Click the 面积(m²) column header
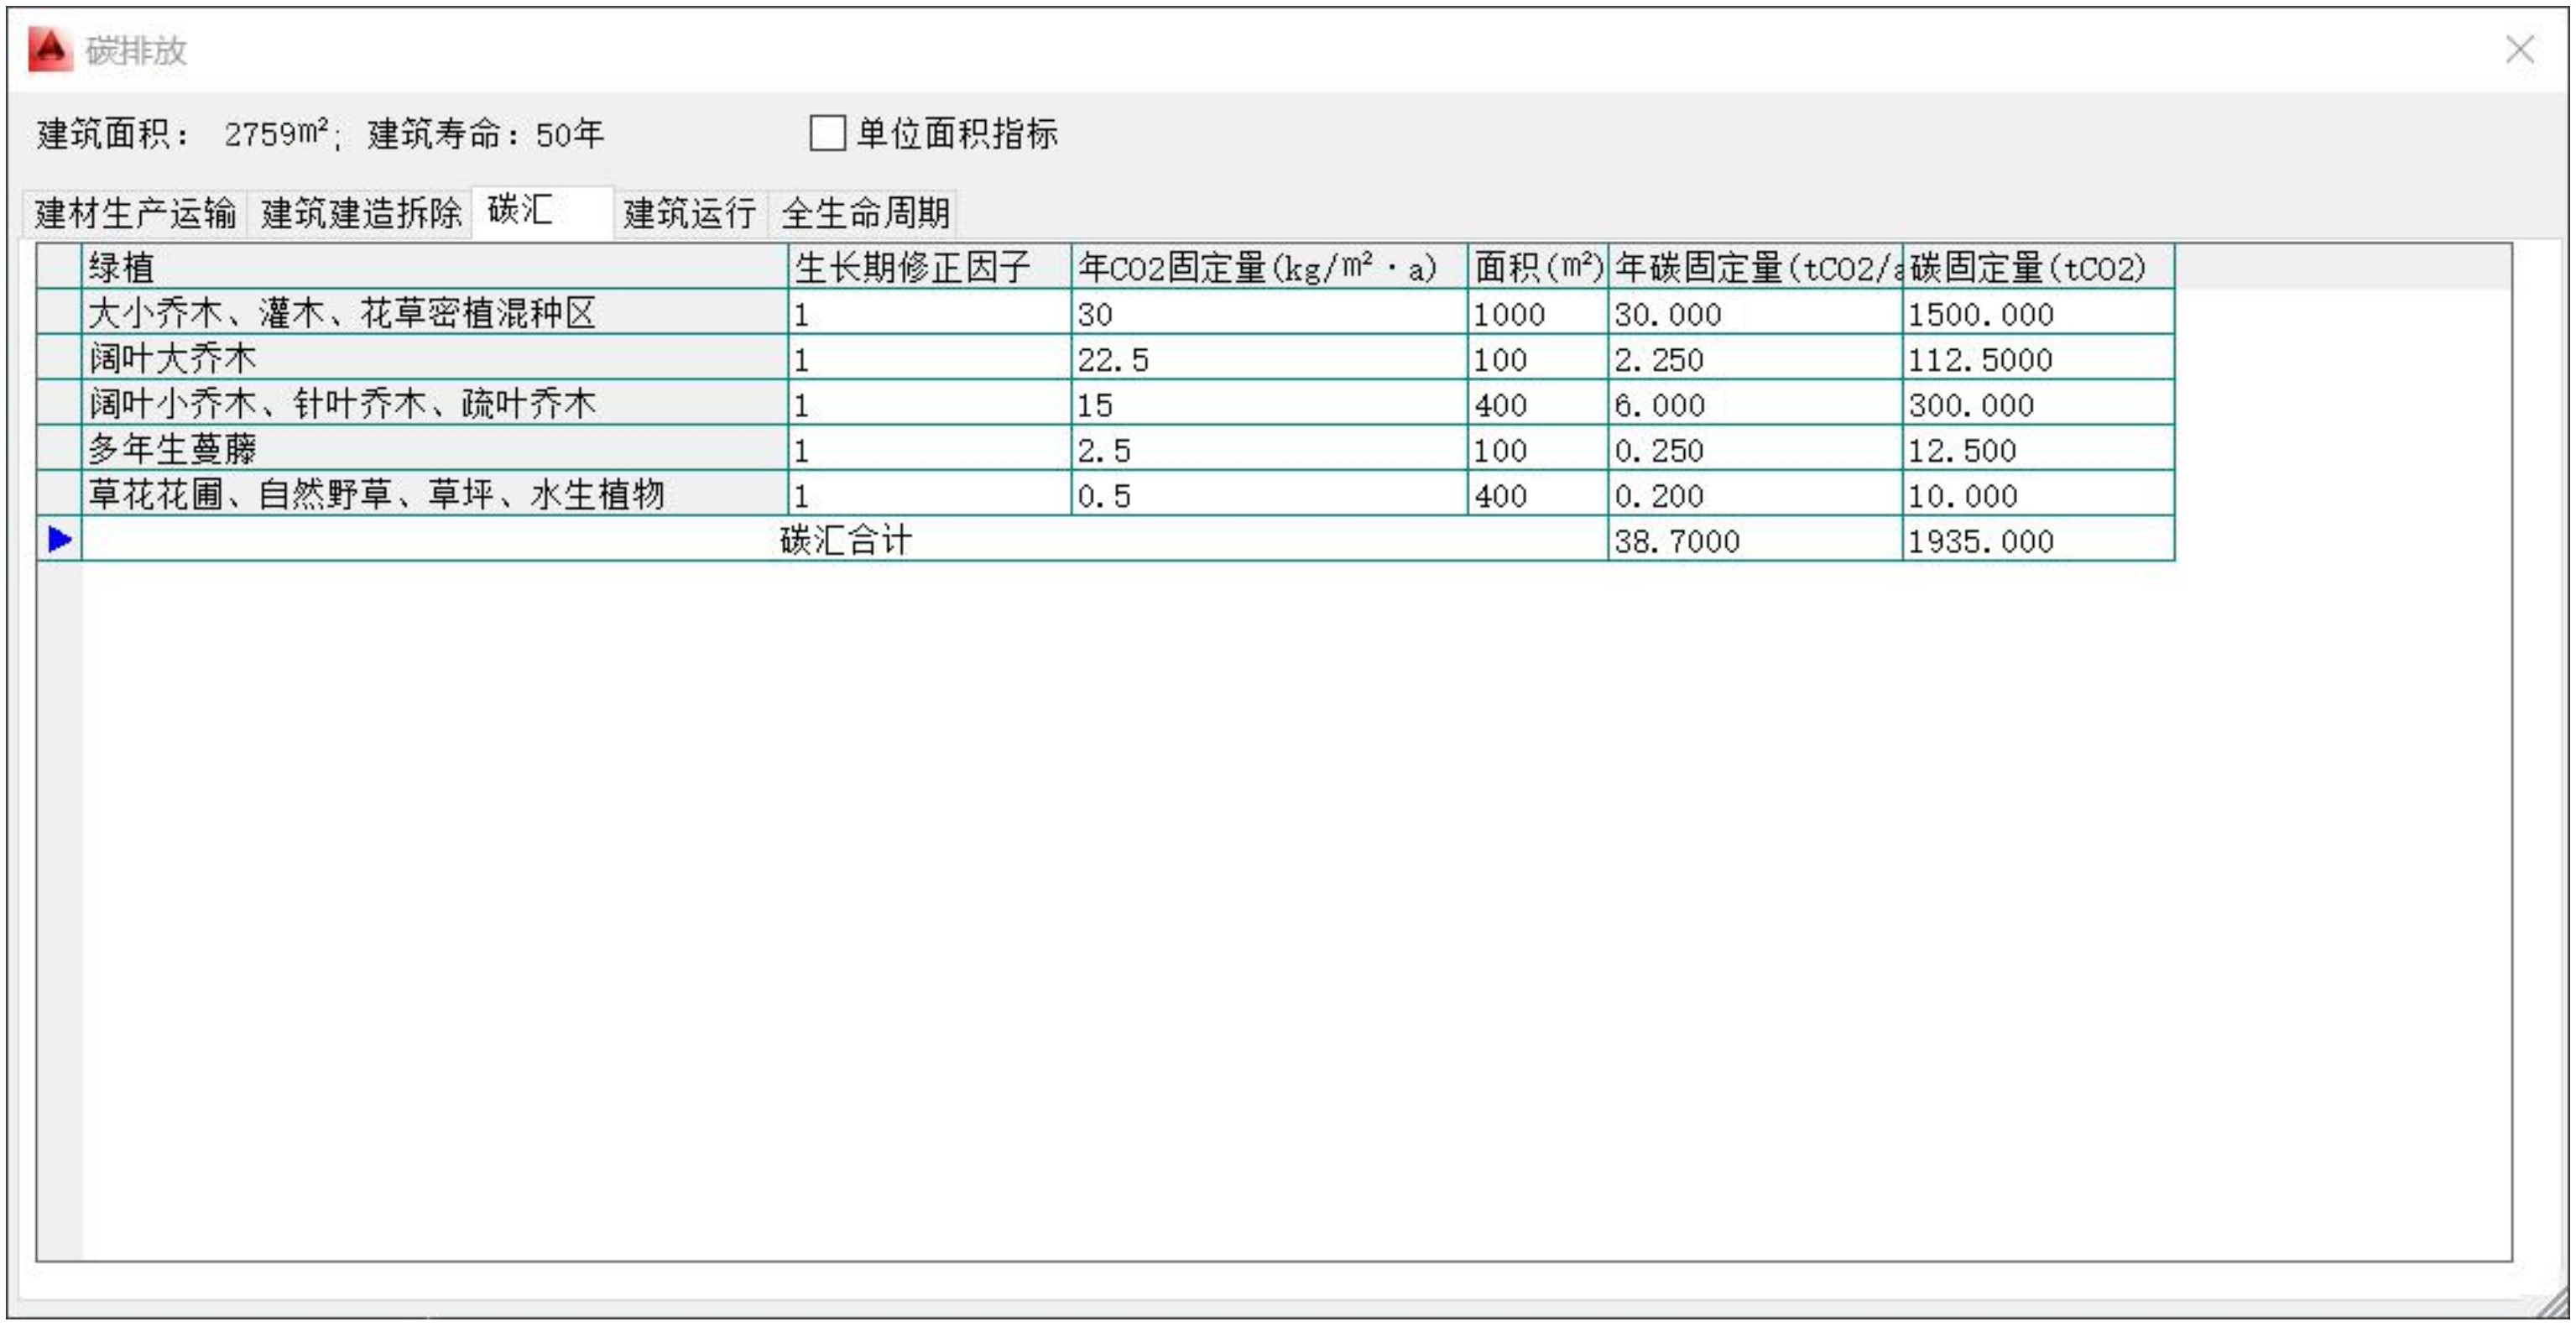This screenshot has height=1327, width=2576. click(x=1537, y=267)
